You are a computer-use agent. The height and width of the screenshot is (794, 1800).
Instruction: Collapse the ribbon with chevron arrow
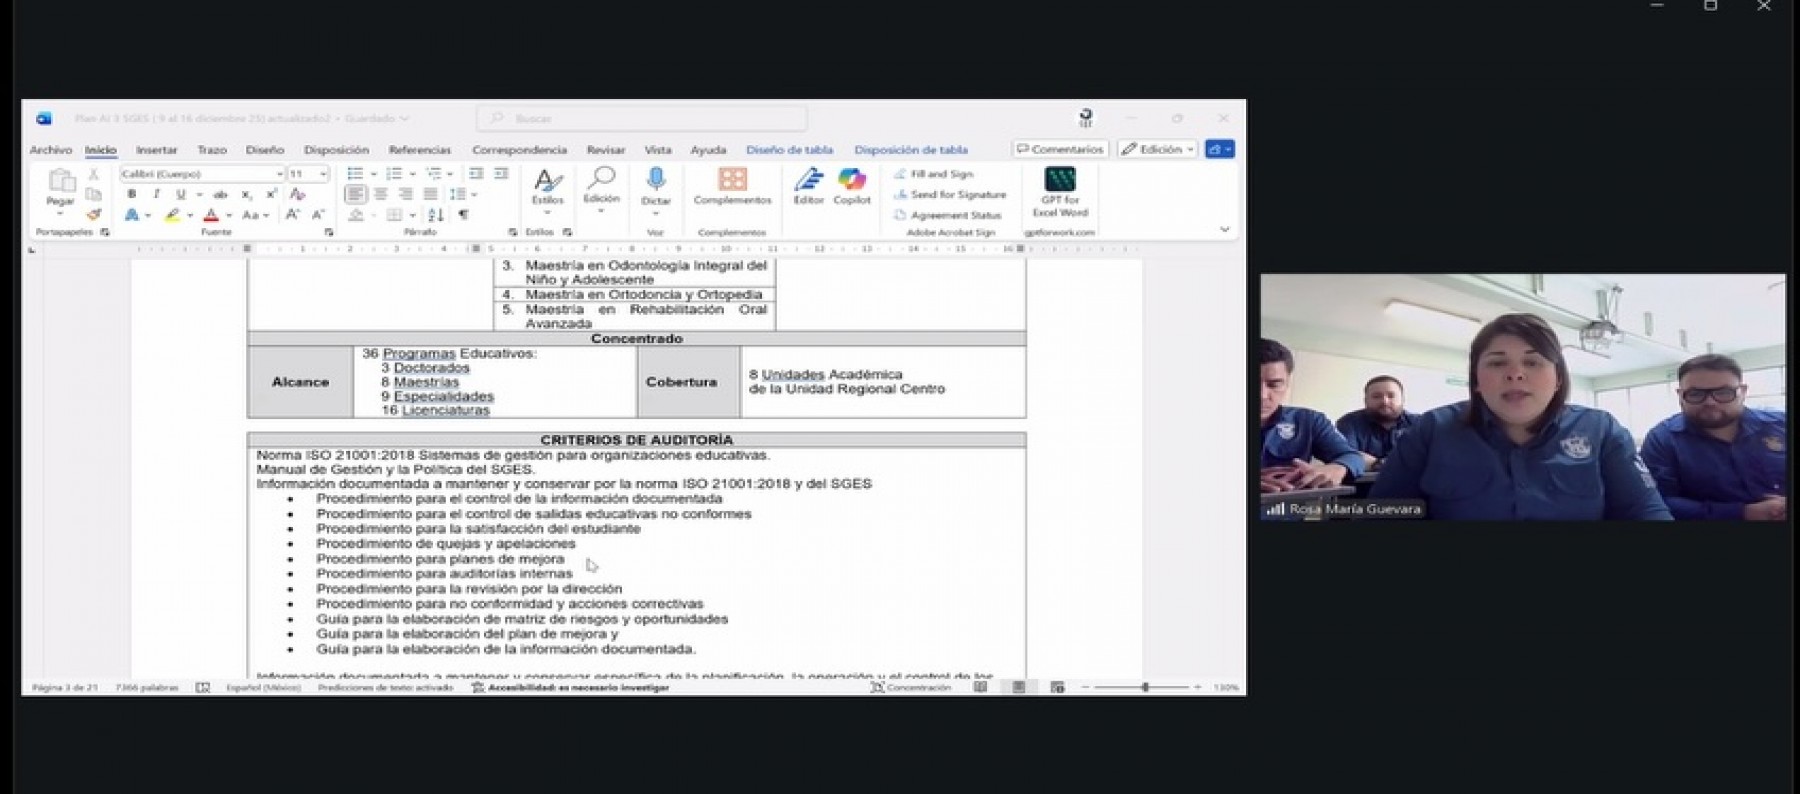point(1225,230)
